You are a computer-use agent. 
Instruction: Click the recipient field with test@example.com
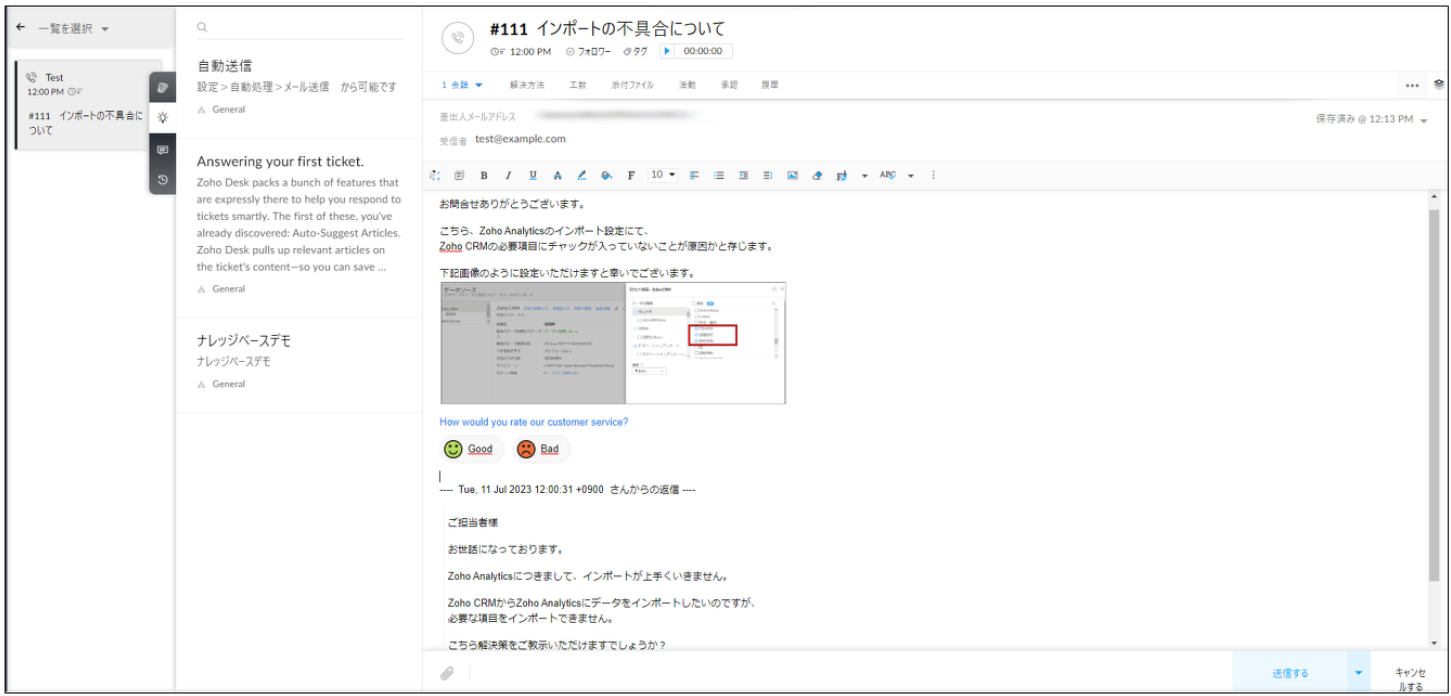520,140
